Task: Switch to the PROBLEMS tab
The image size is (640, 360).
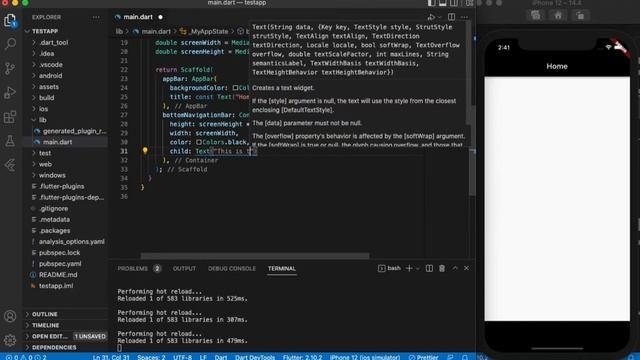Action: pyautogui.click(x=133, y=268)
